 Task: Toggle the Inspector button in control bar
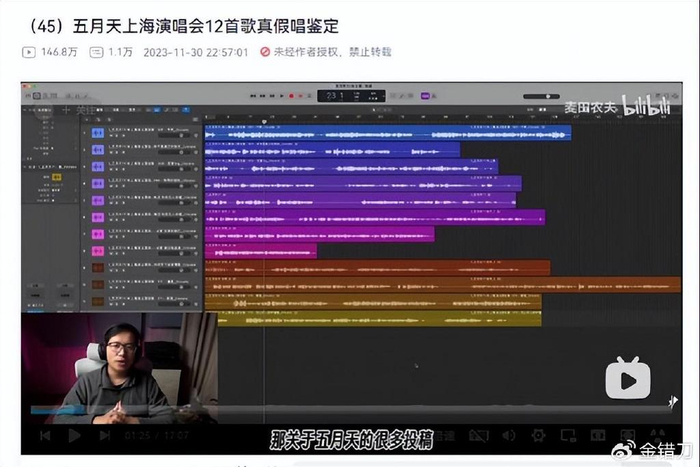(37, 96)
